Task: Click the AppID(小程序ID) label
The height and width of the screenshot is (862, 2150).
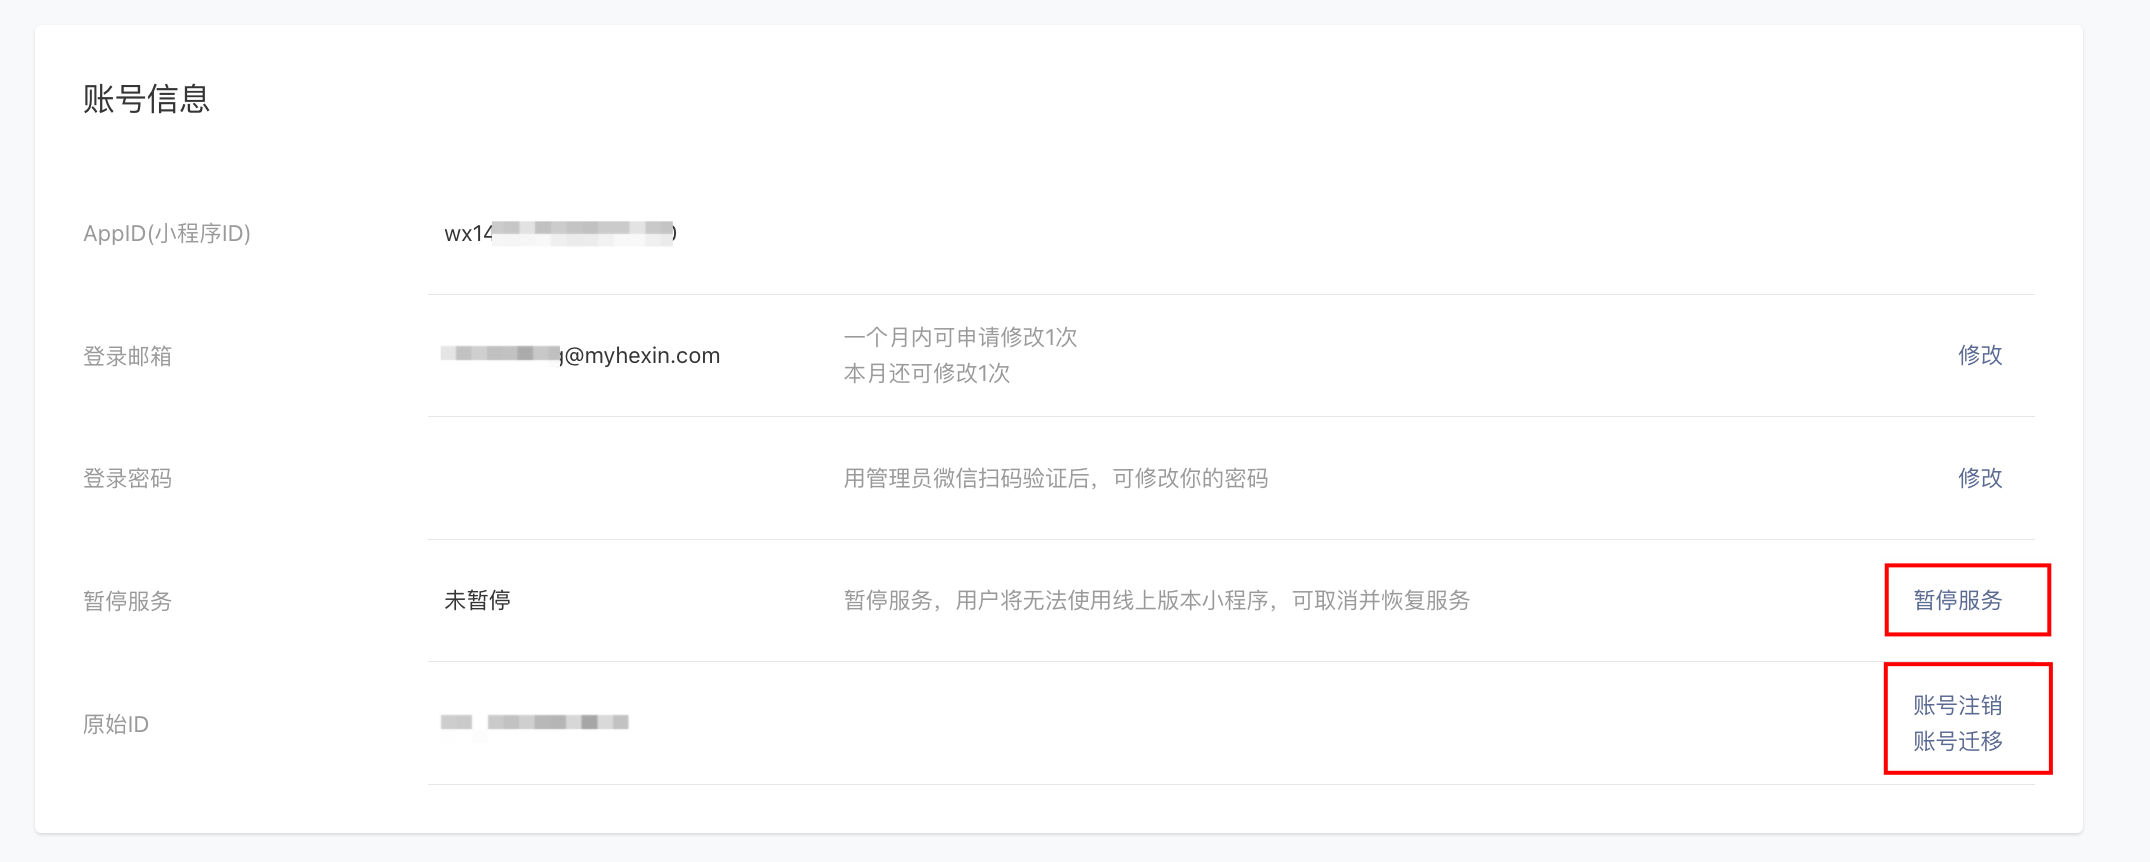Action: [166, 233]
